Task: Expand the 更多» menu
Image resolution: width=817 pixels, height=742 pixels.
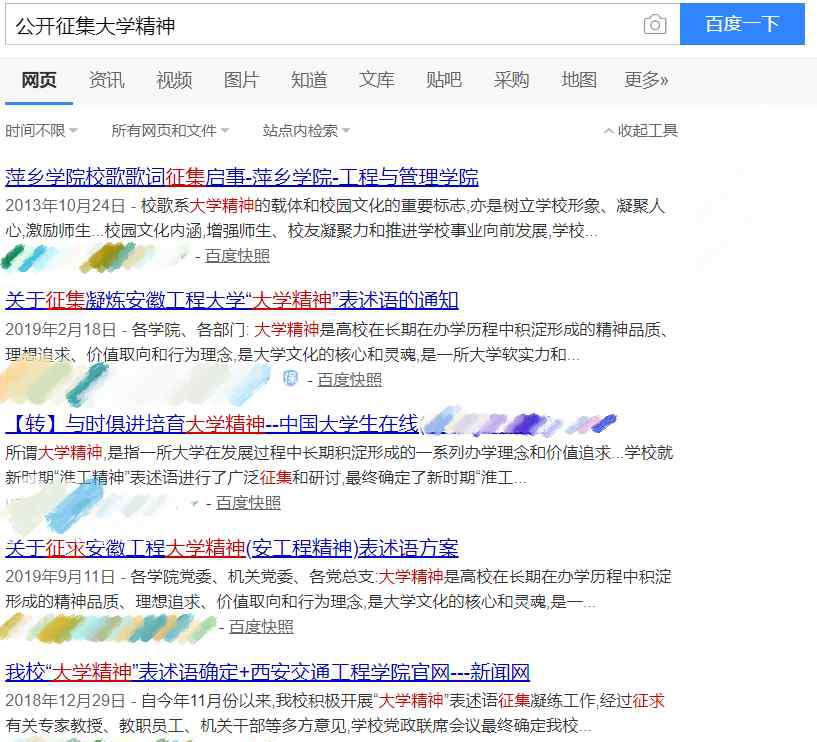Action: click(x=646, y=80)
